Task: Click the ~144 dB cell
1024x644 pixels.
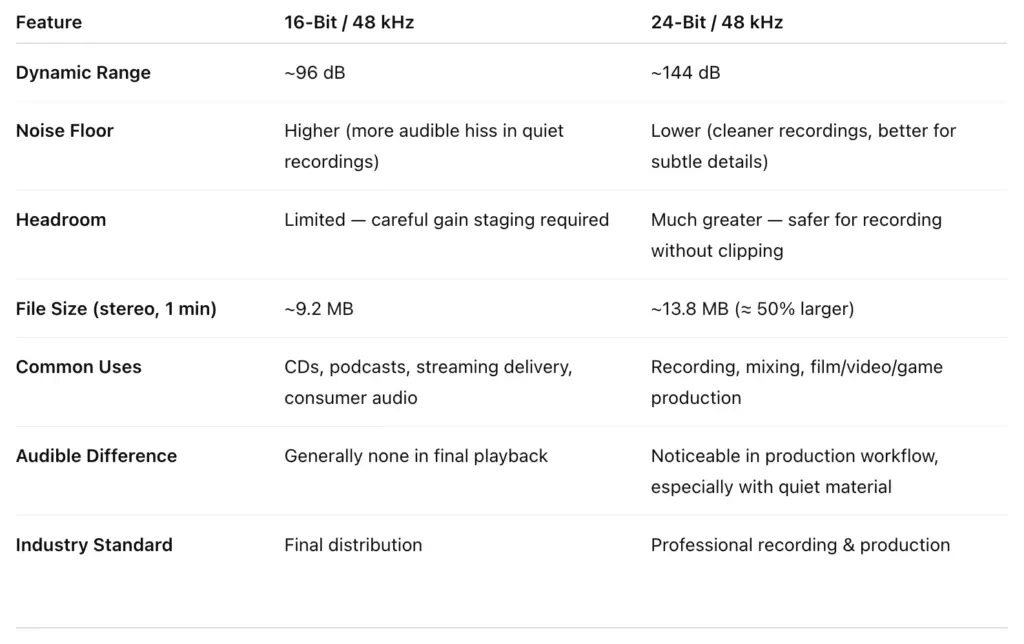Action: click(x=685, y=73)
